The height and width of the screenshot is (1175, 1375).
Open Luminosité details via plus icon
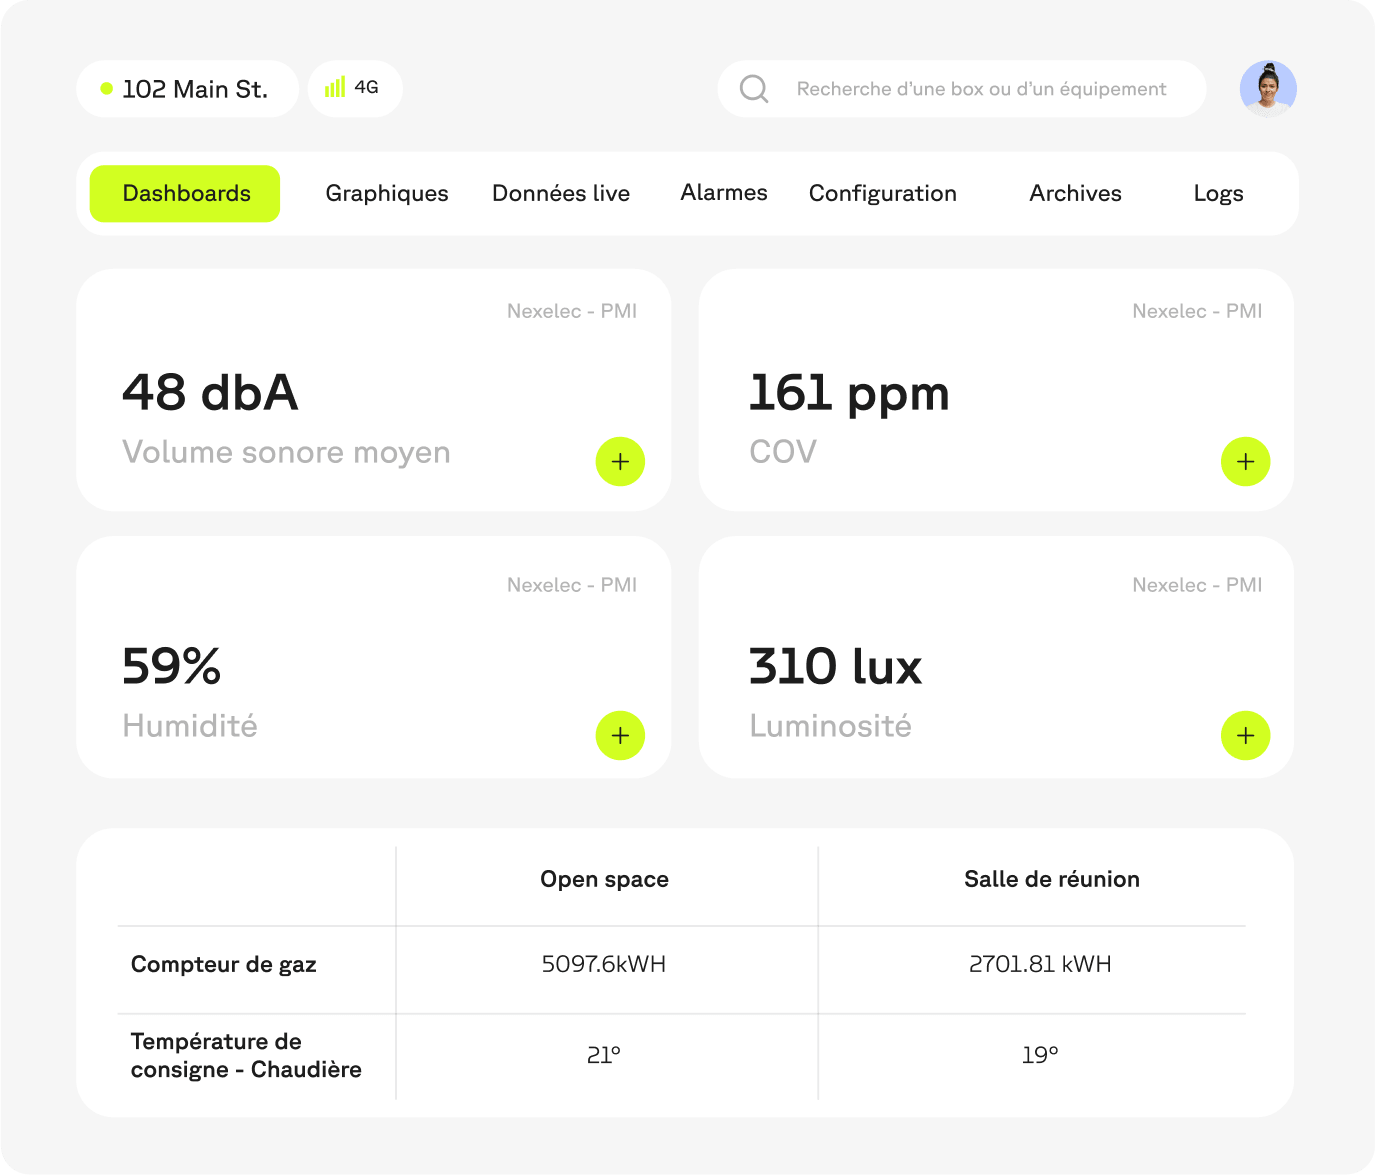point(1245,736)
